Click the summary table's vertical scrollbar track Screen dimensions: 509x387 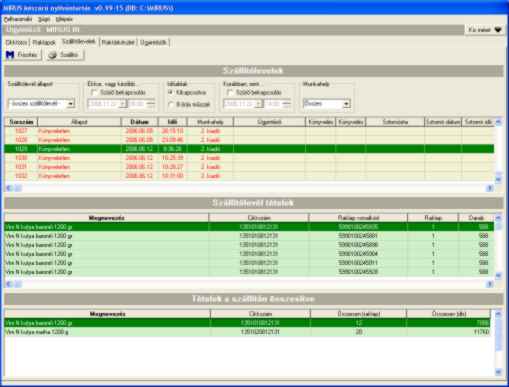click(x=498, y=360)
